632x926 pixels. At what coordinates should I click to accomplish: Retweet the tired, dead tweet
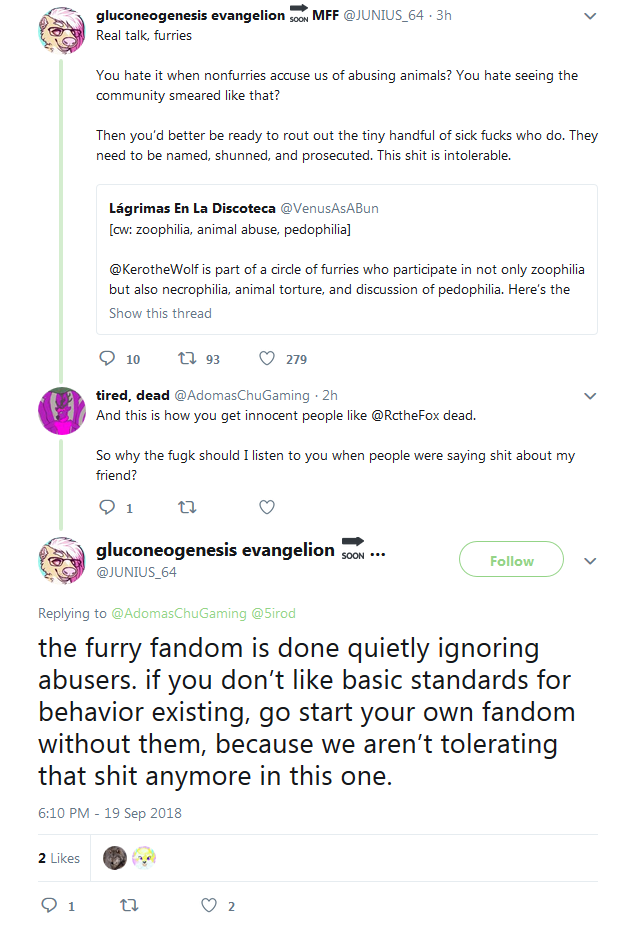(x=187, y=507)
